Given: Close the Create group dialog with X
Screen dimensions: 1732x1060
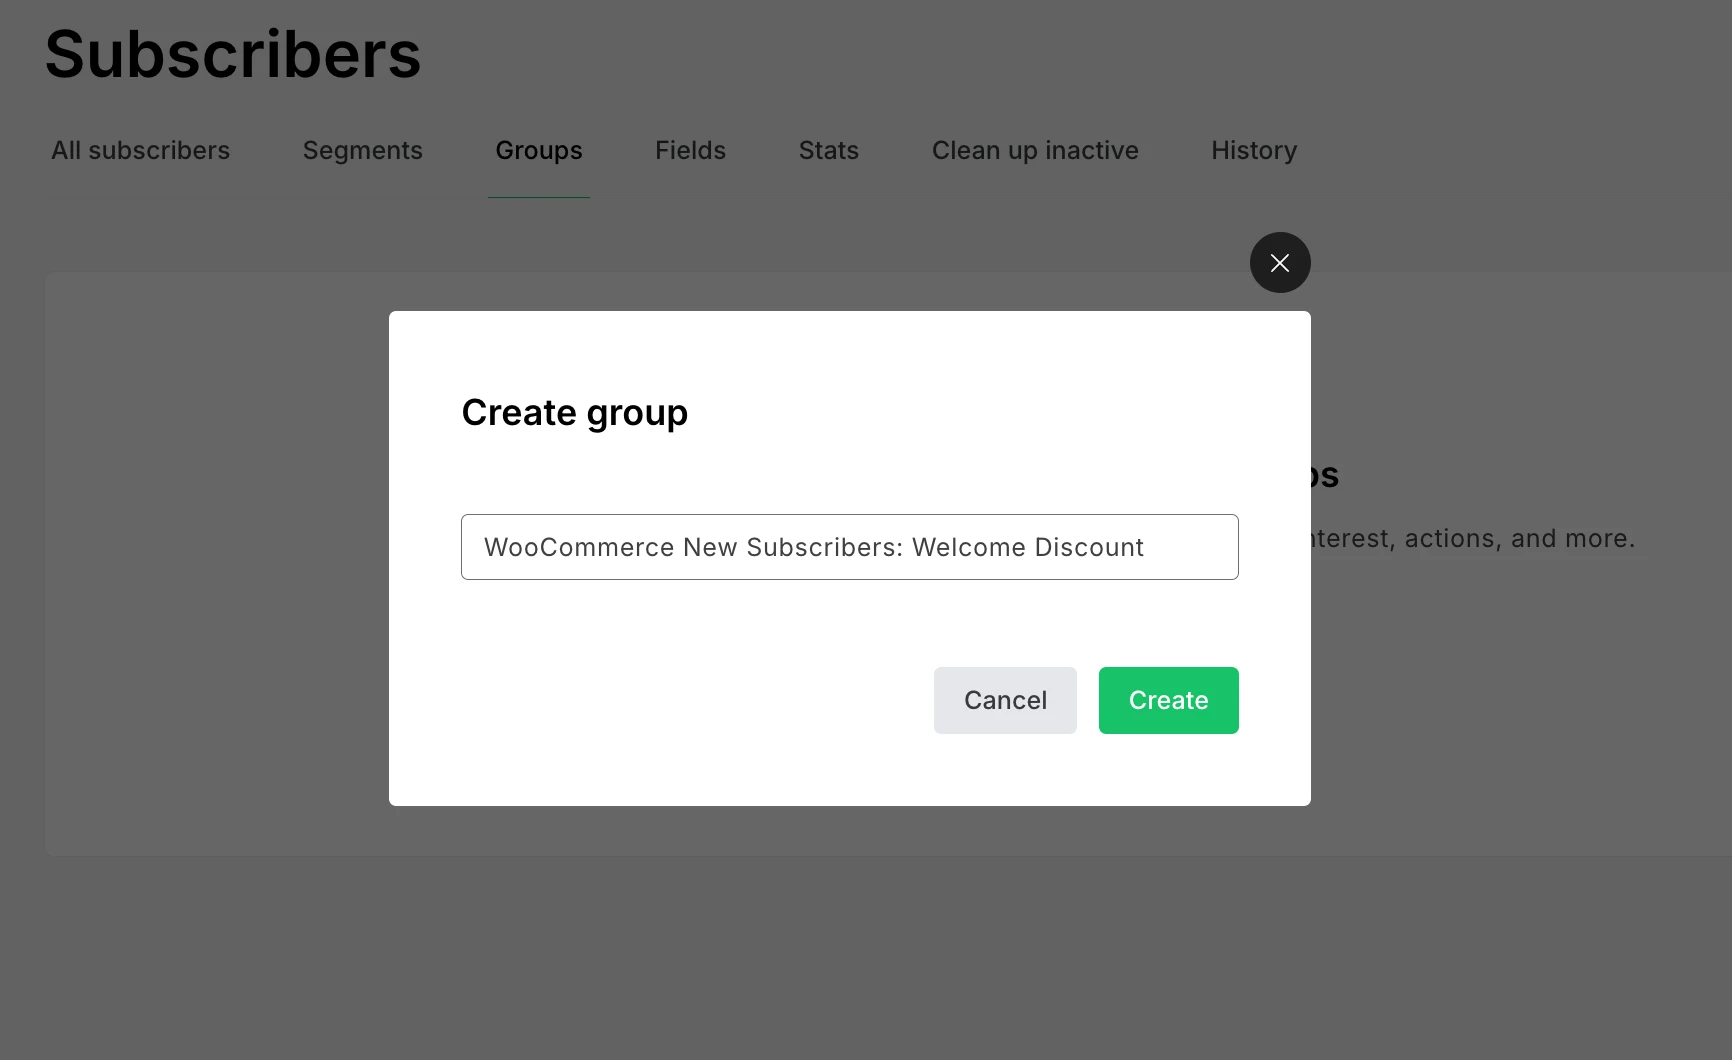Looking at the screenshot, I should coord(1280,263).
